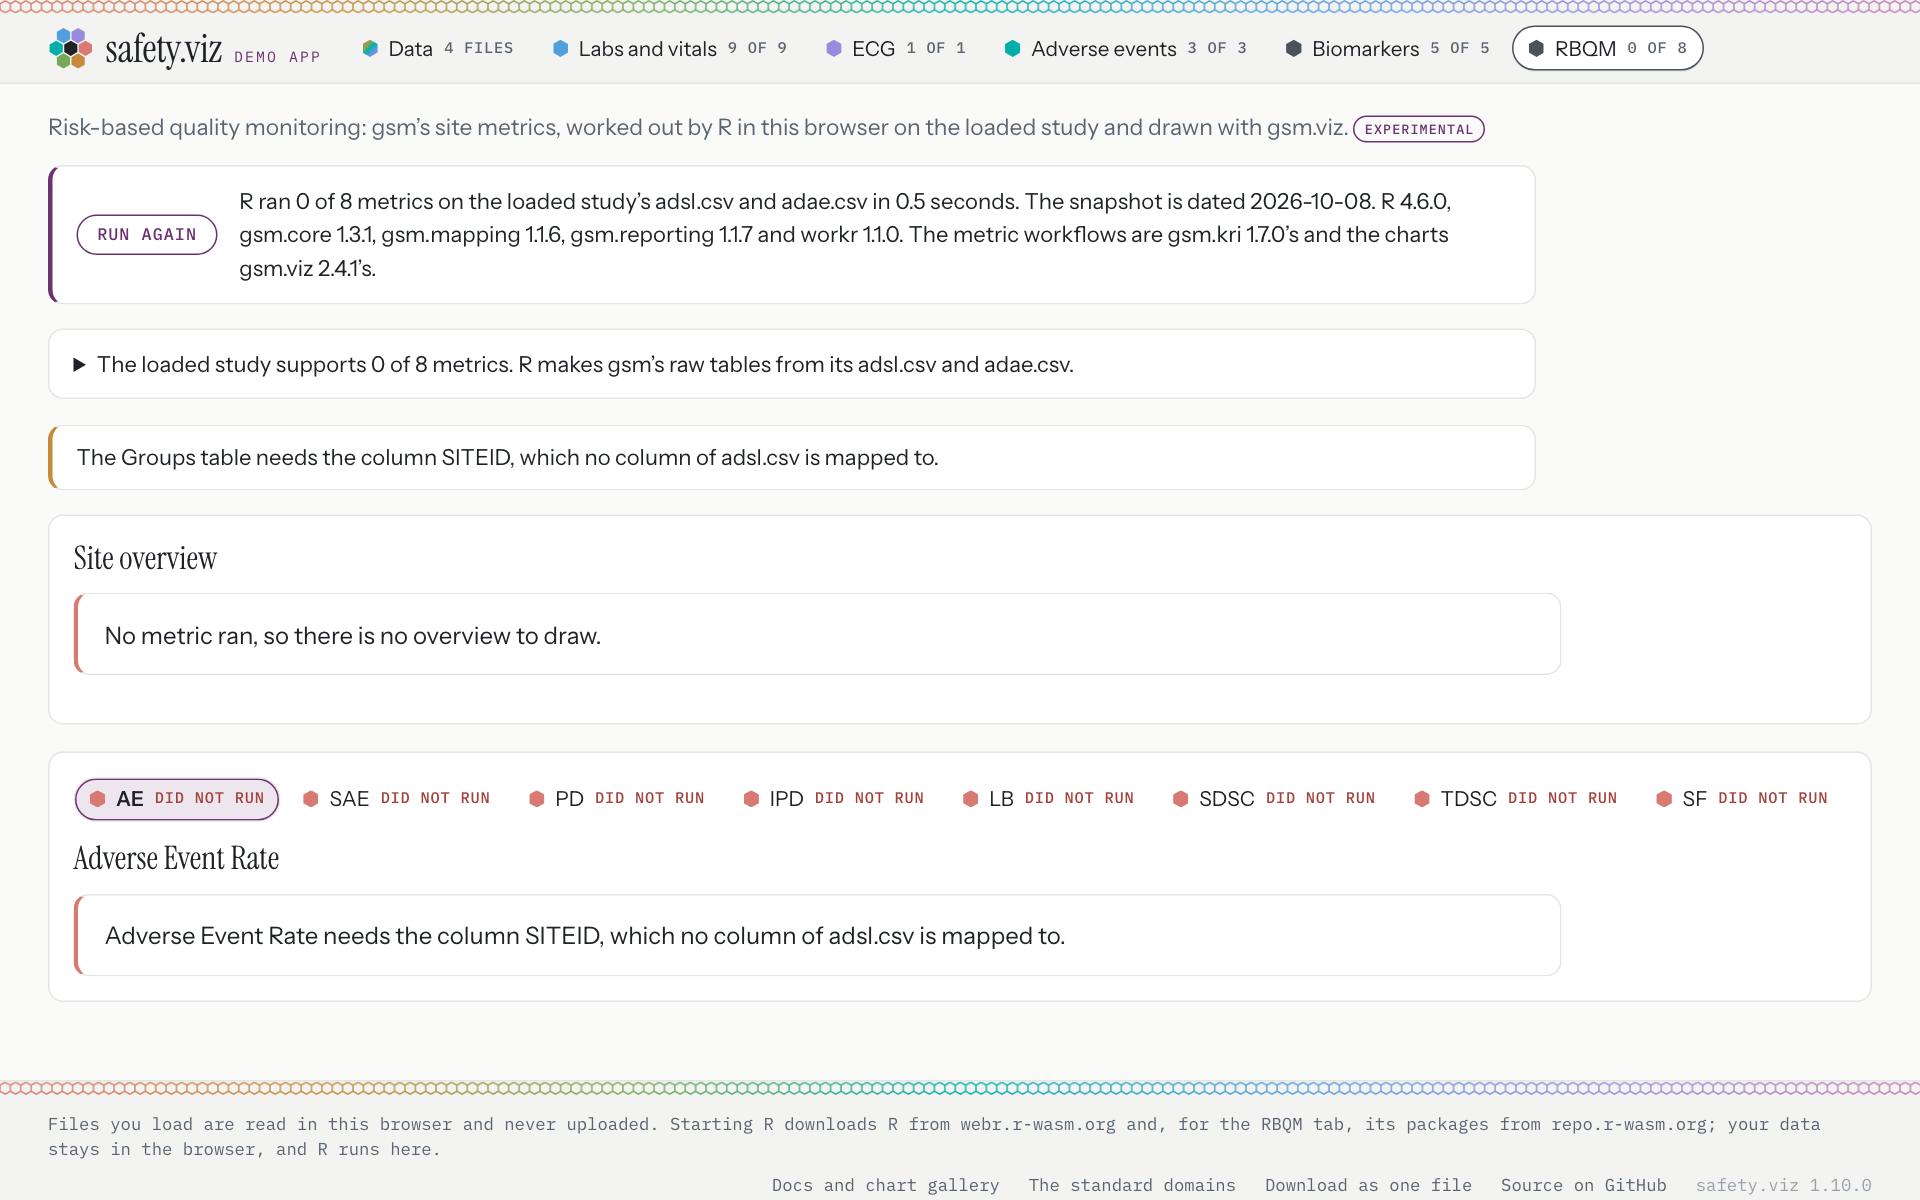1920x1200 pixels.
Task: Select the PD metric tab
Action: [617, 799]
